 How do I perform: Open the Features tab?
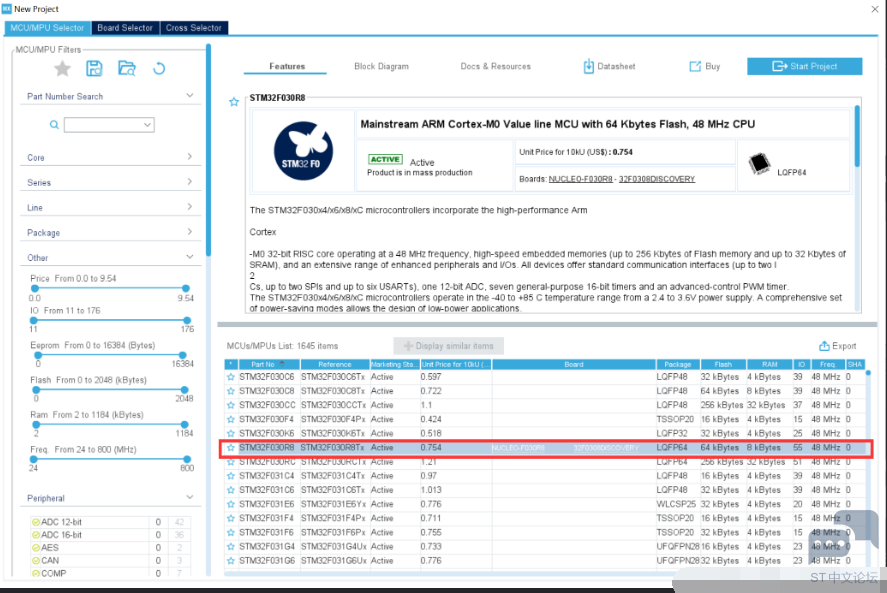click(287, 66)
